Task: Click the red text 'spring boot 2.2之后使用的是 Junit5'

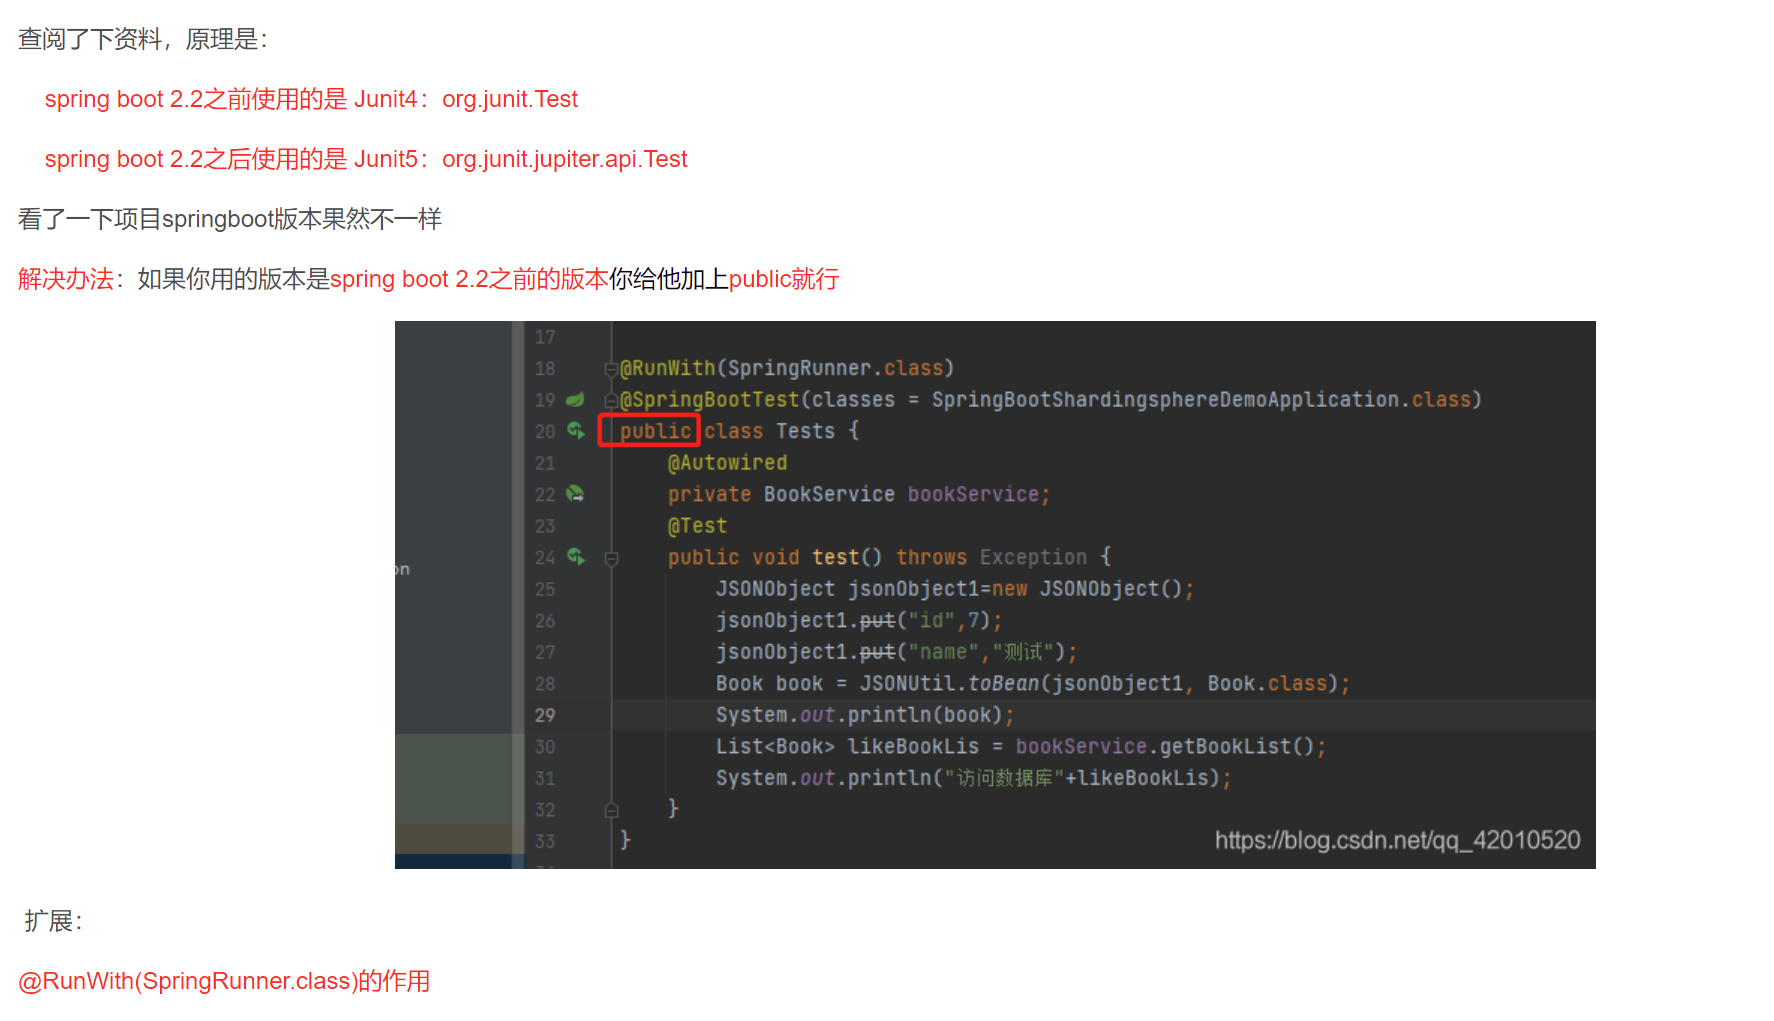Action: (x=231, y=159)
